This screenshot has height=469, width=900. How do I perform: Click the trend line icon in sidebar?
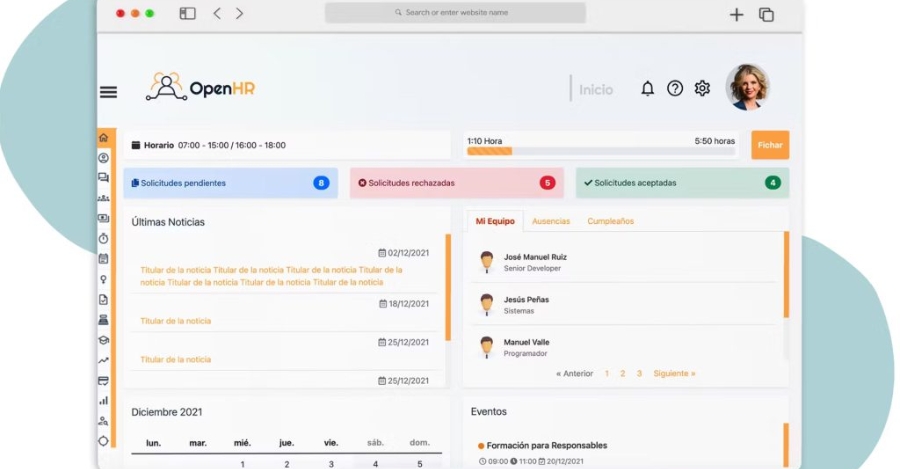(x=103, y=360)
